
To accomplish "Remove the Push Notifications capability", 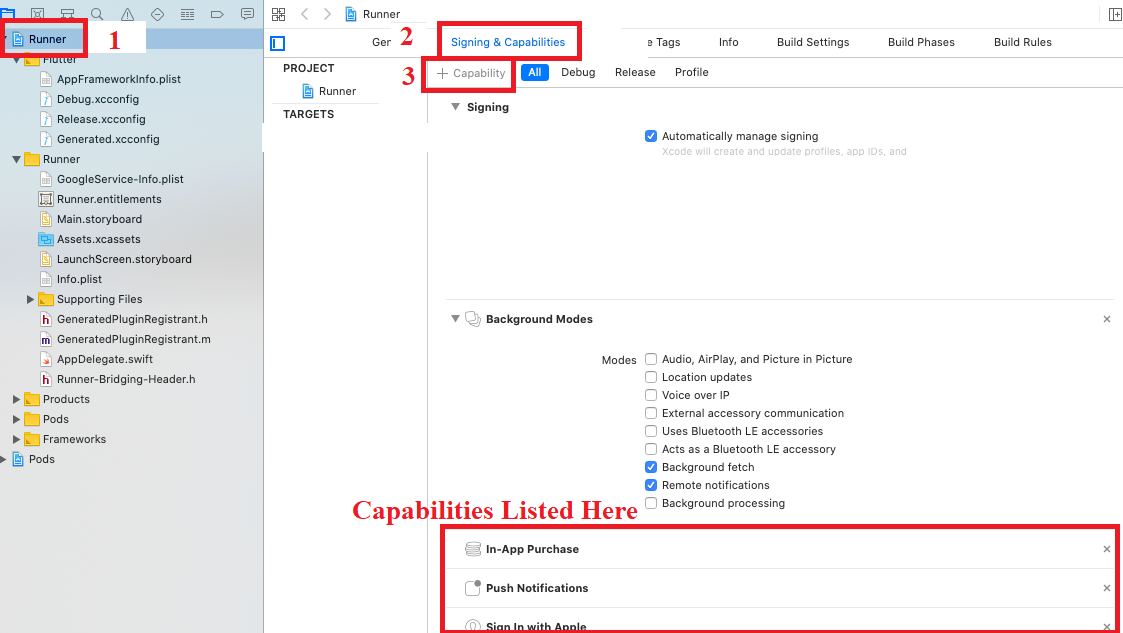I will click(x=1107, y=588).
